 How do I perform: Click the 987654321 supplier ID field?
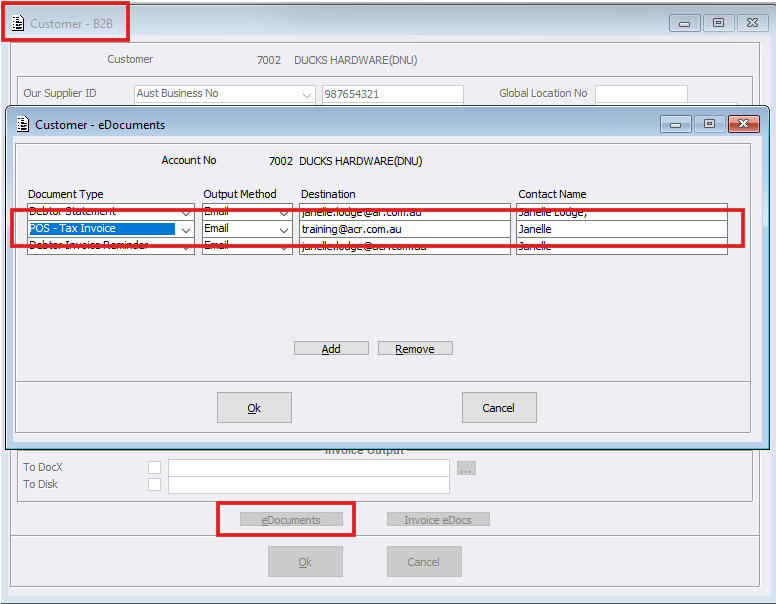pyautogui.click(x=392, y=94)
